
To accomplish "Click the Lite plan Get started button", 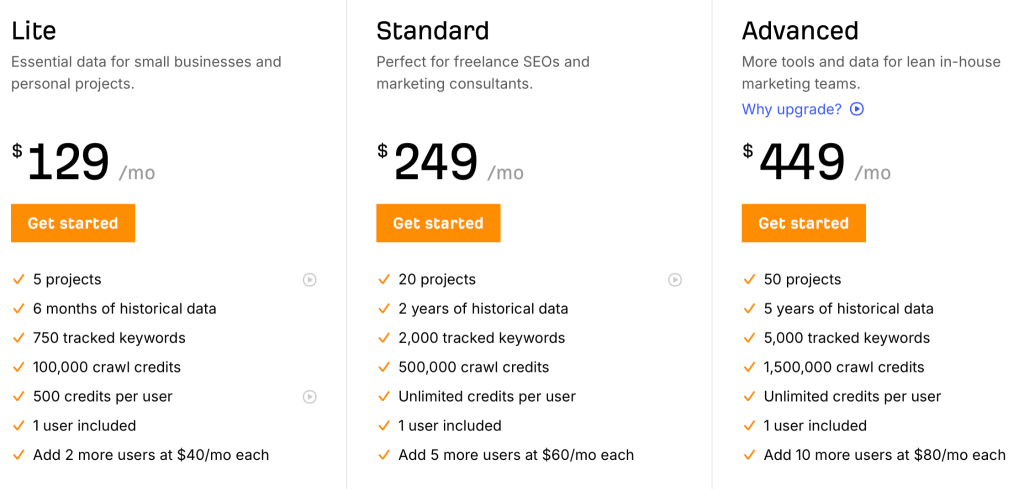I will [x=73, y=223].
